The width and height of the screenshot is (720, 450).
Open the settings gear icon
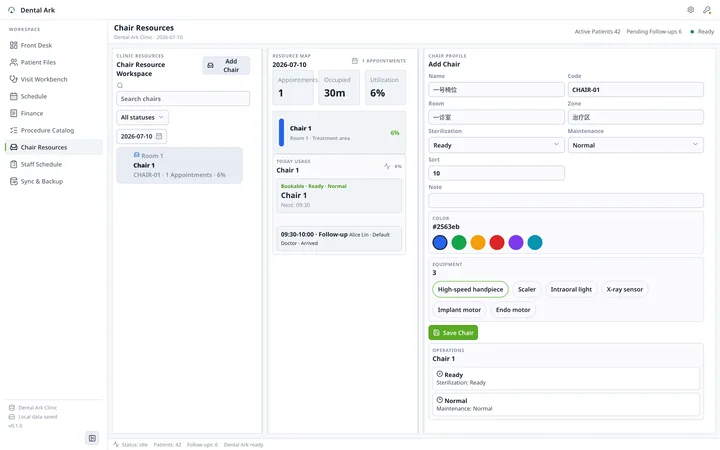pos(690,10)
